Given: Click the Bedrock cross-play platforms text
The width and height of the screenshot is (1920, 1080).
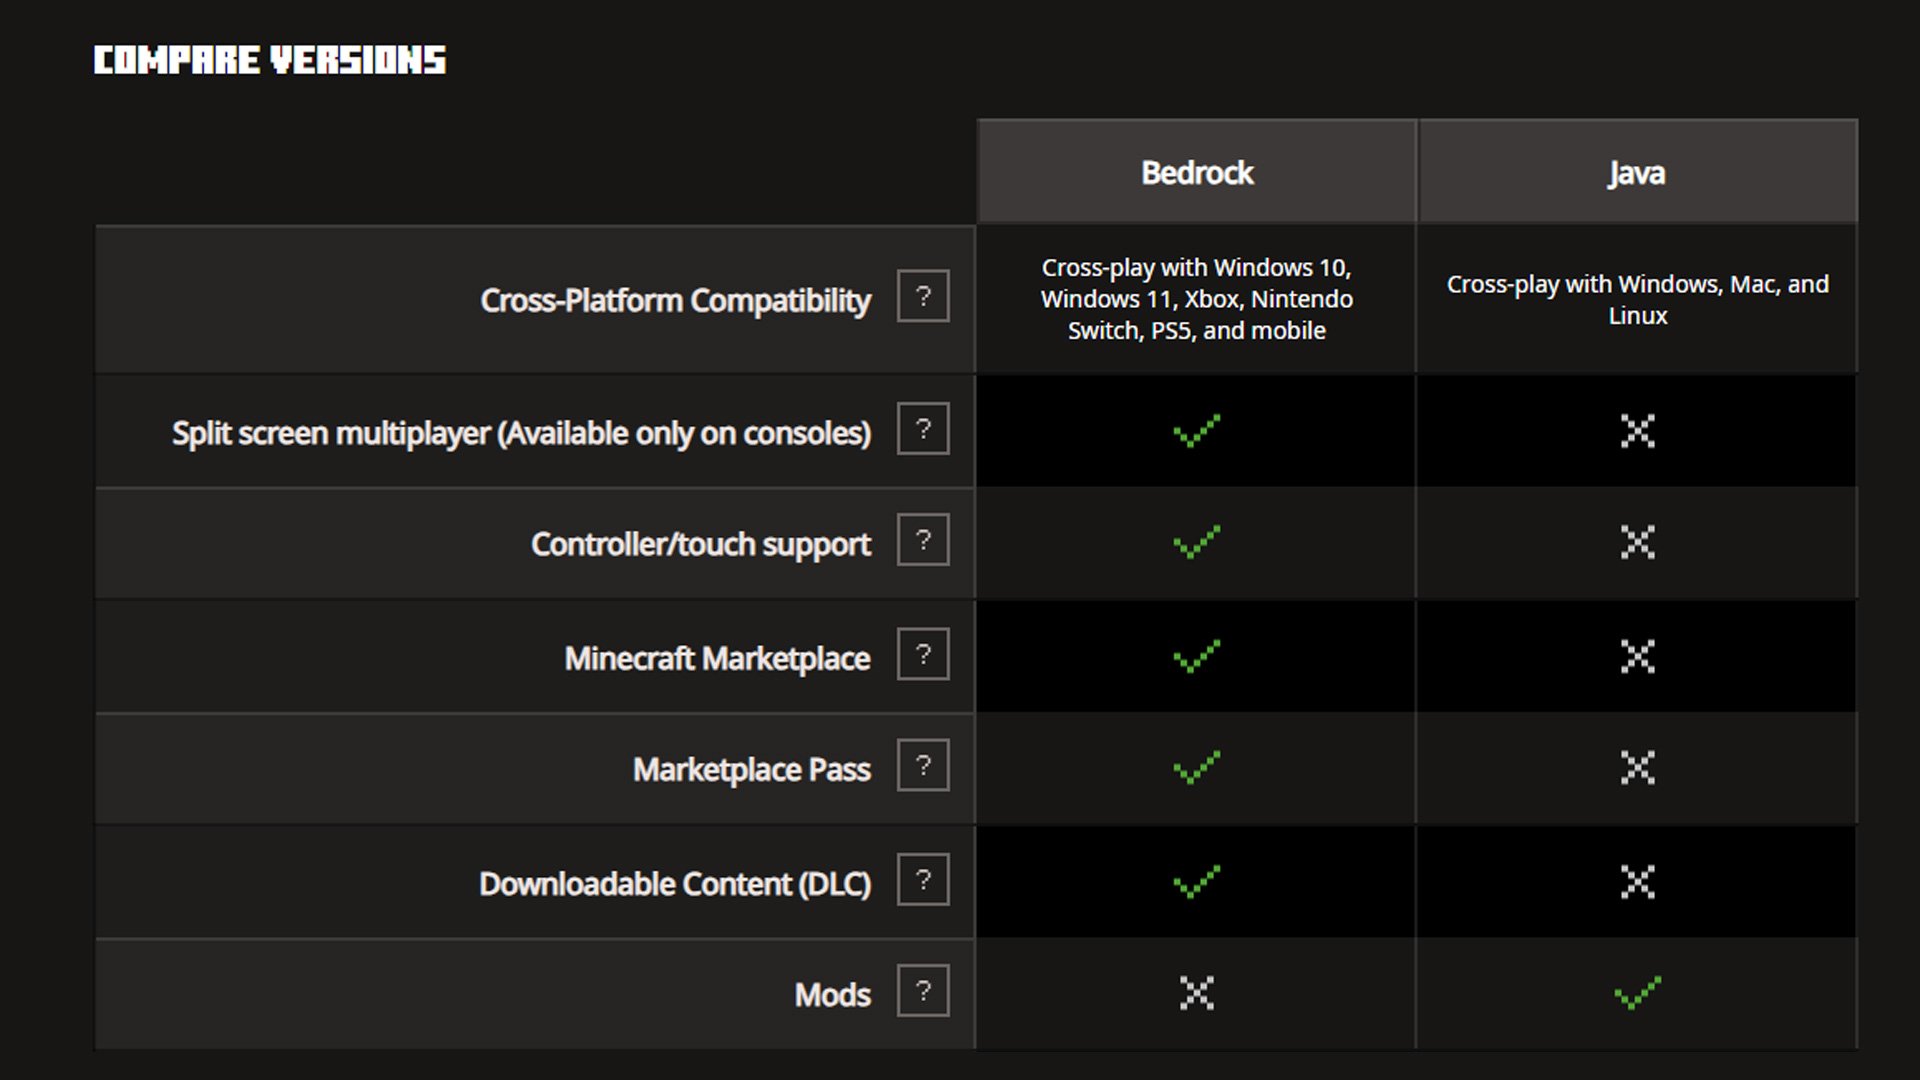Looking at the screenshot, I should pos(1197,299).
